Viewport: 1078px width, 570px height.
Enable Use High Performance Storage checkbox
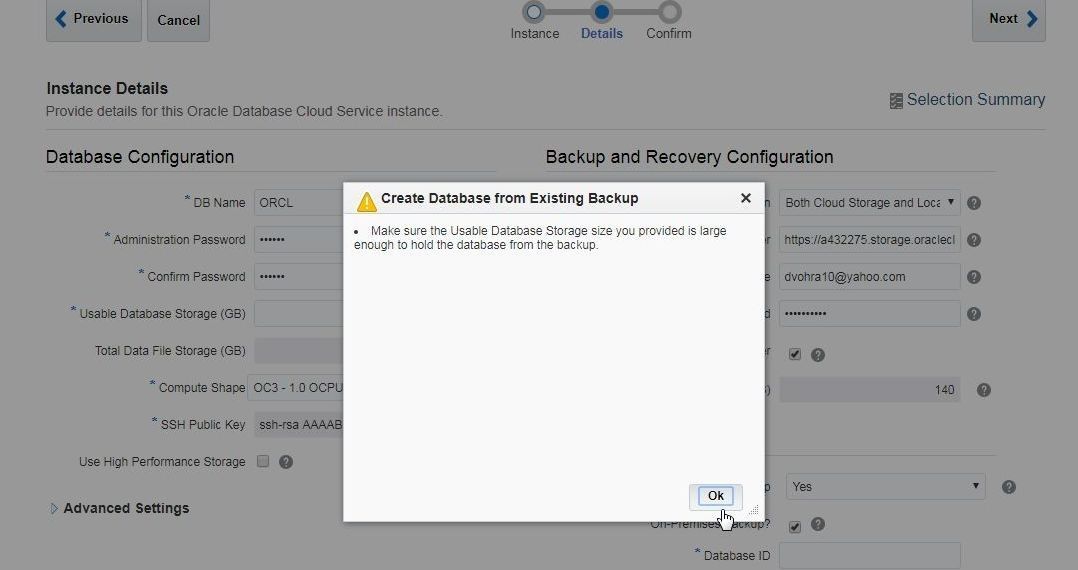263,461
